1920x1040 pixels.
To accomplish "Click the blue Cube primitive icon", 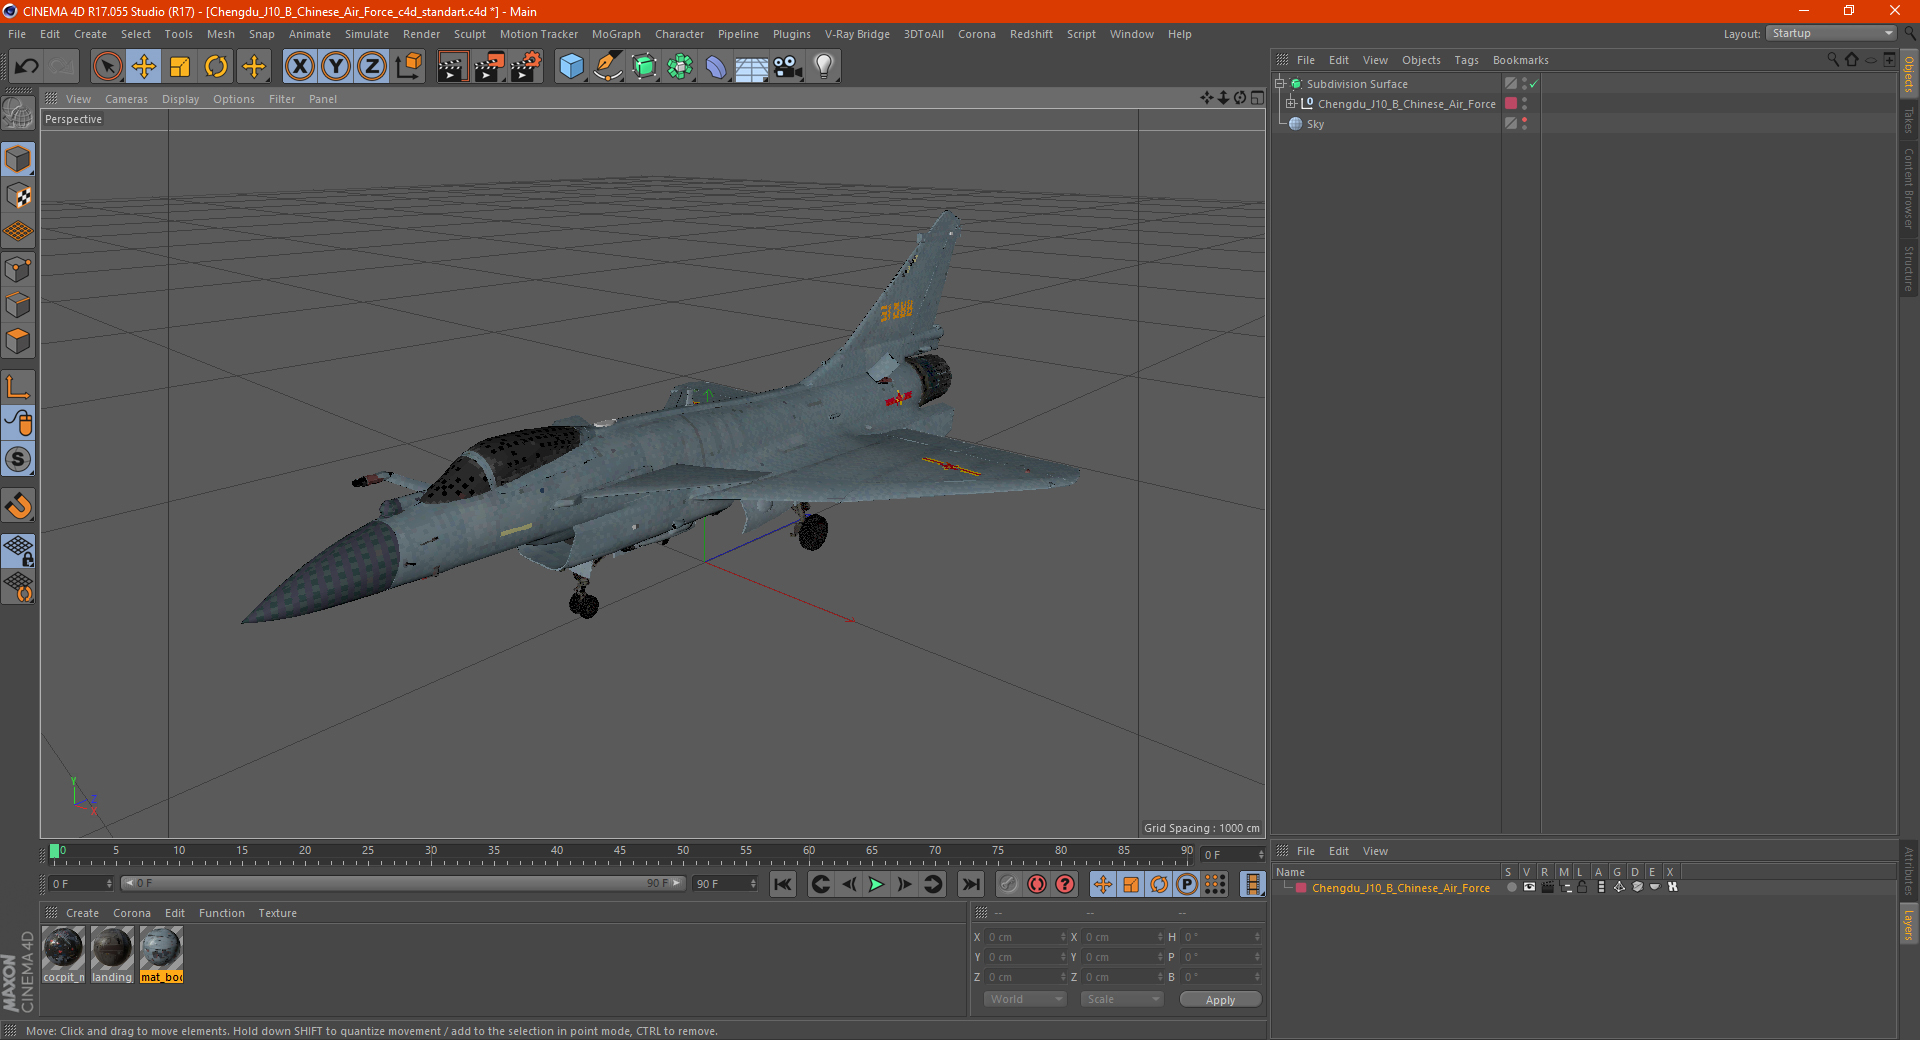I will point(571,67).
